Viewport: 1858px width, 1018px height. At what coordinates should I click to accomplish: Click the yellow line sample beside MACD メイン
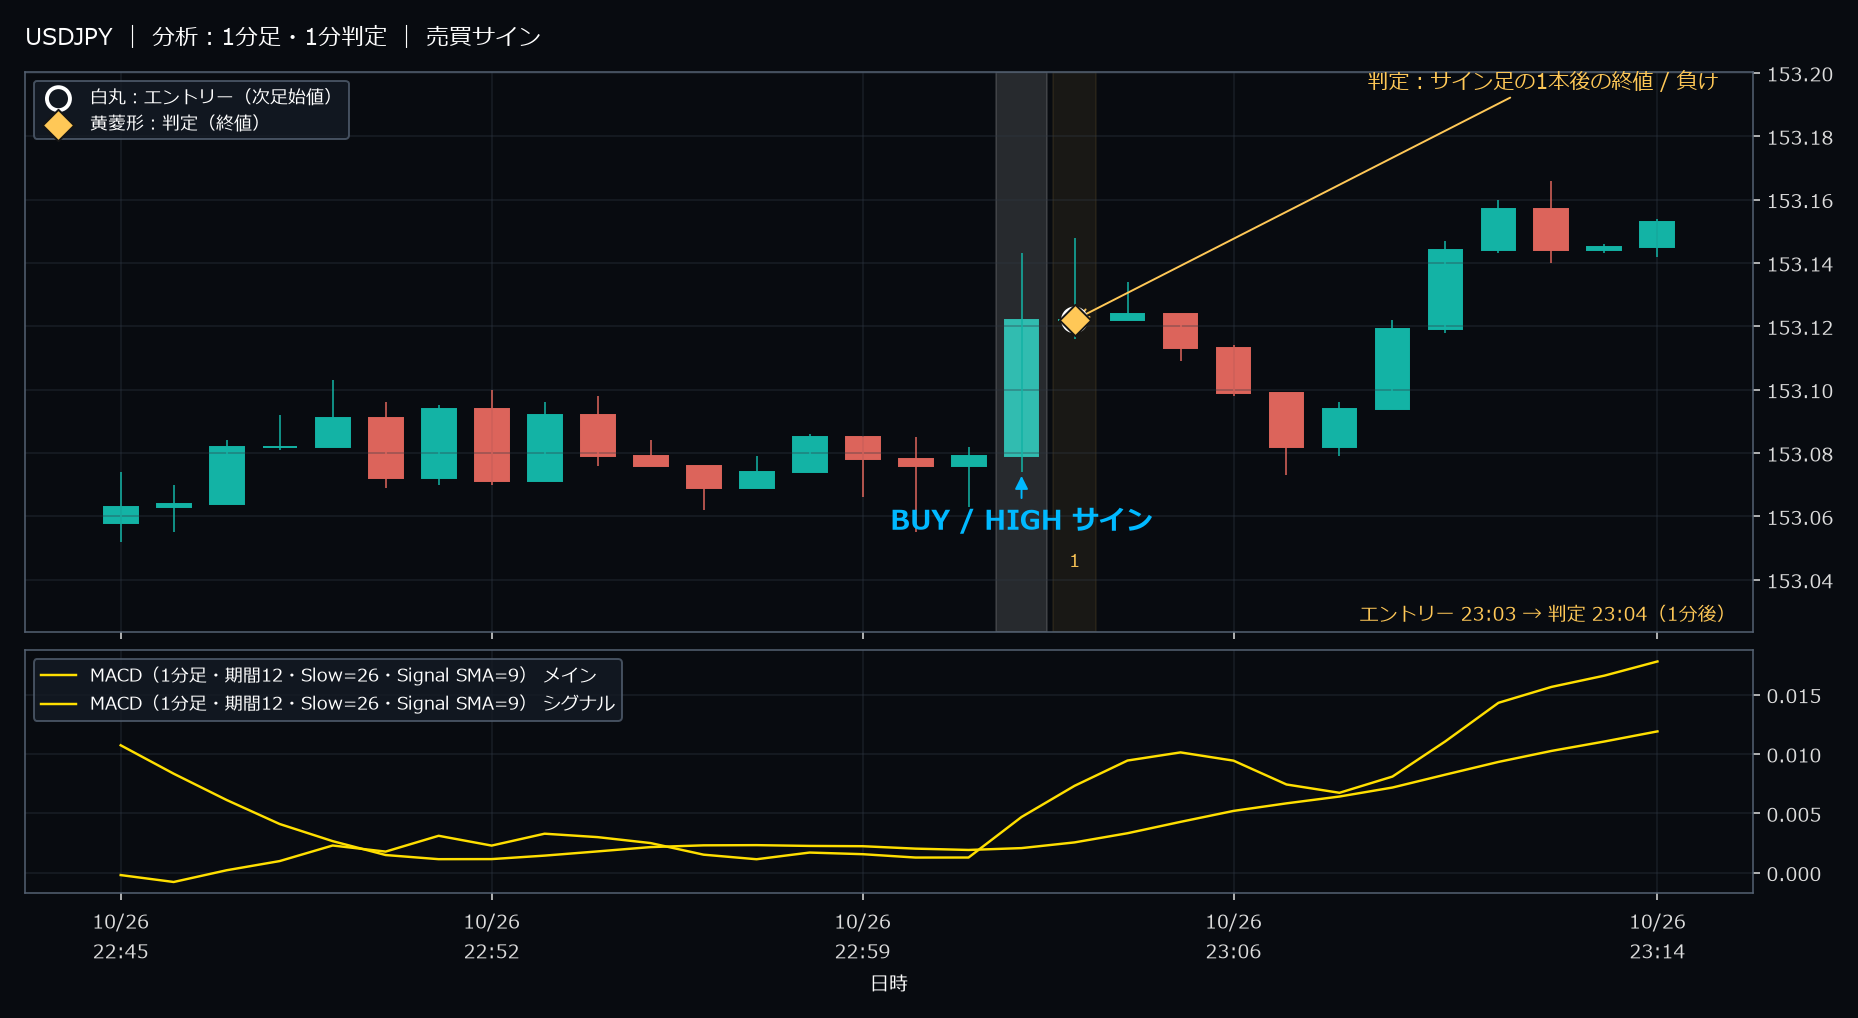point(59,676)
